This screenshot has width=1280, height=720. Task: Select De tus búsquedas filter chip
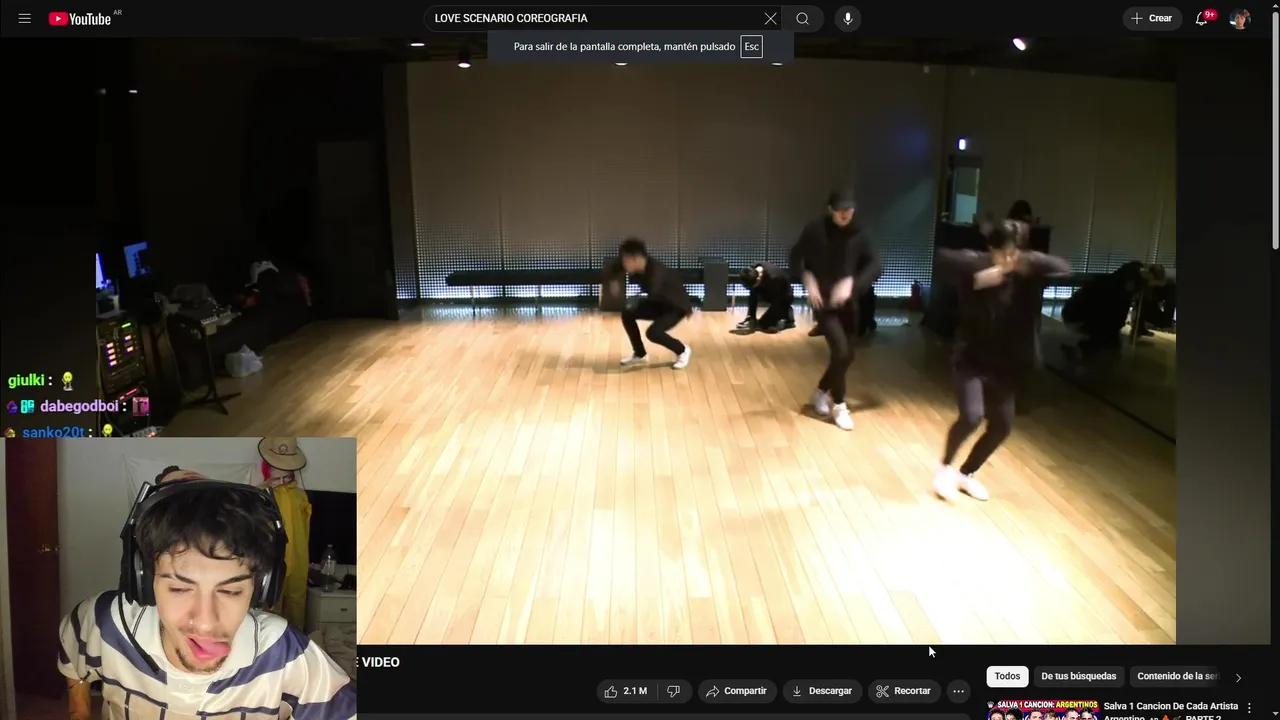(x=1078, y=676)
